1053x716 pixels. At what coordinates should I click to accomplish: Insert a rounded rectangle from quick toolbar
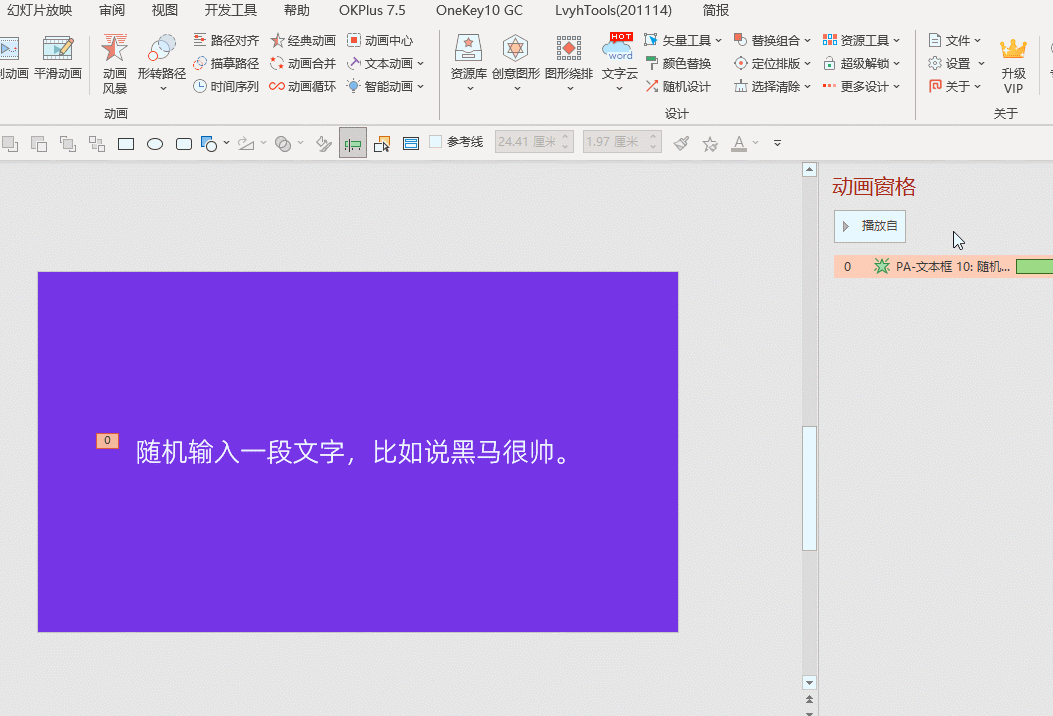[x=184, y=143]
